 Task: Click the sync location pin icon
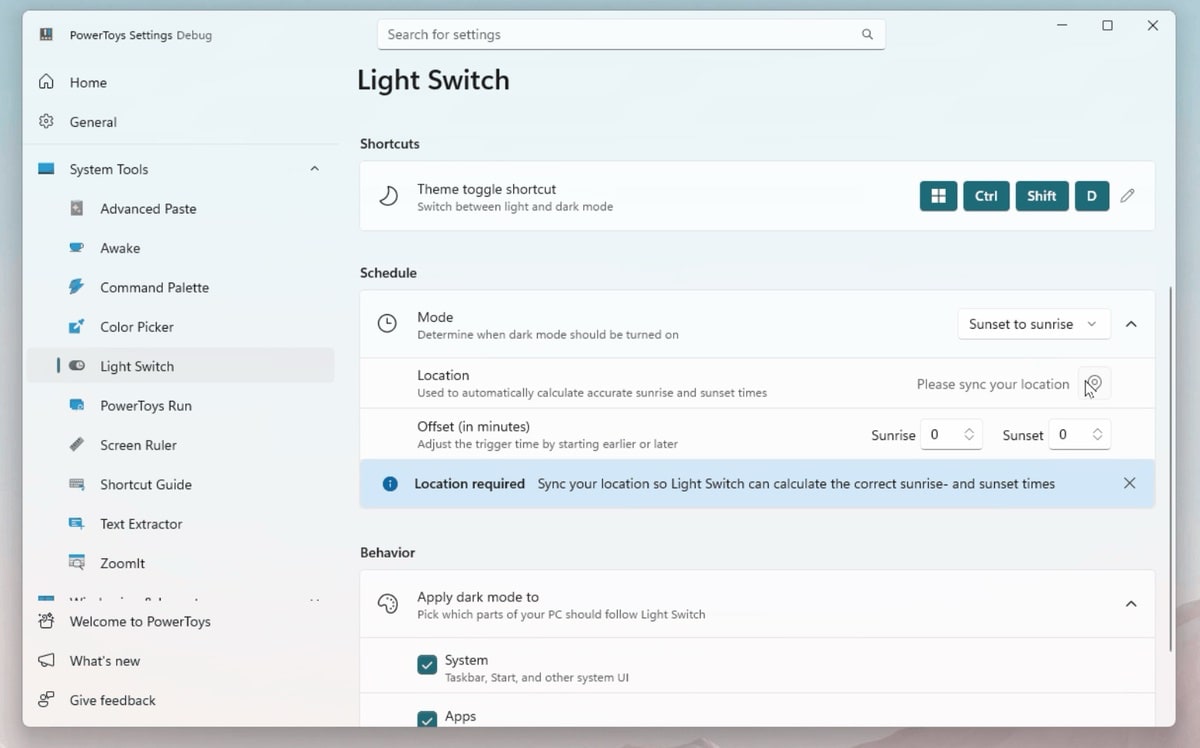tap(1094, 384)
